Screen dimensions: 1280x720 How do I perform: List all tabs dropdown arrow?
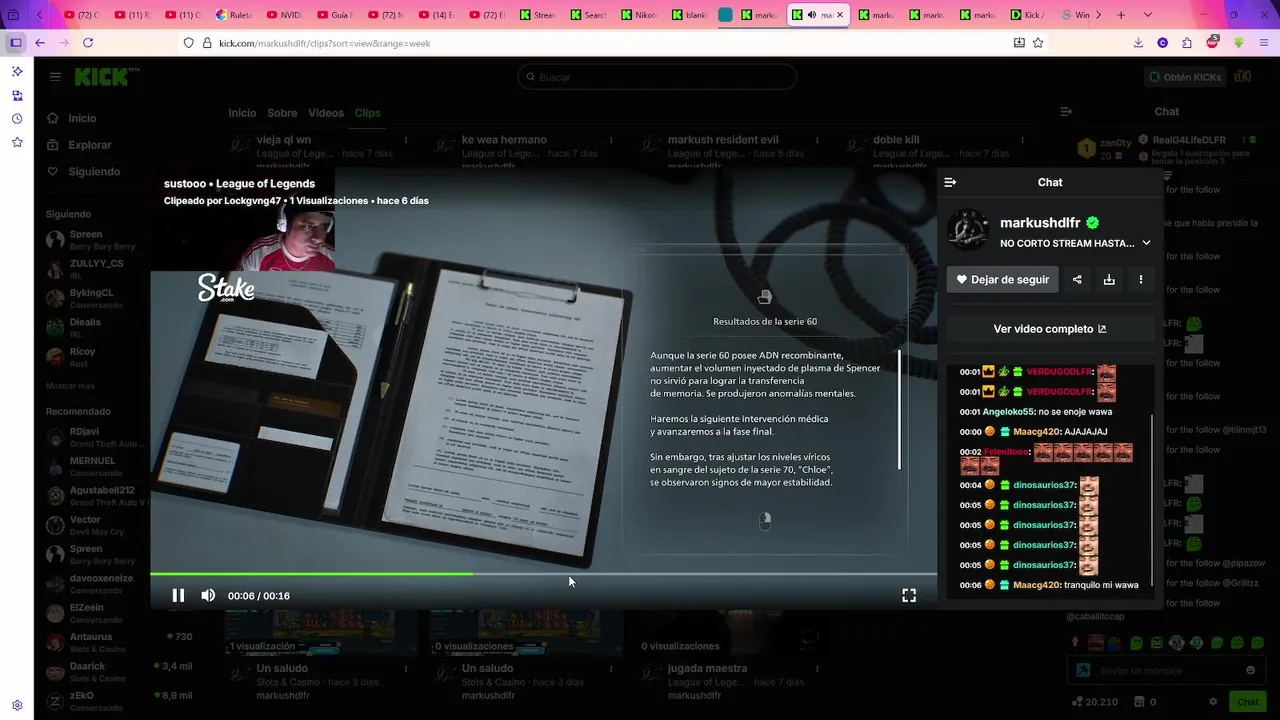(1147, 15)
